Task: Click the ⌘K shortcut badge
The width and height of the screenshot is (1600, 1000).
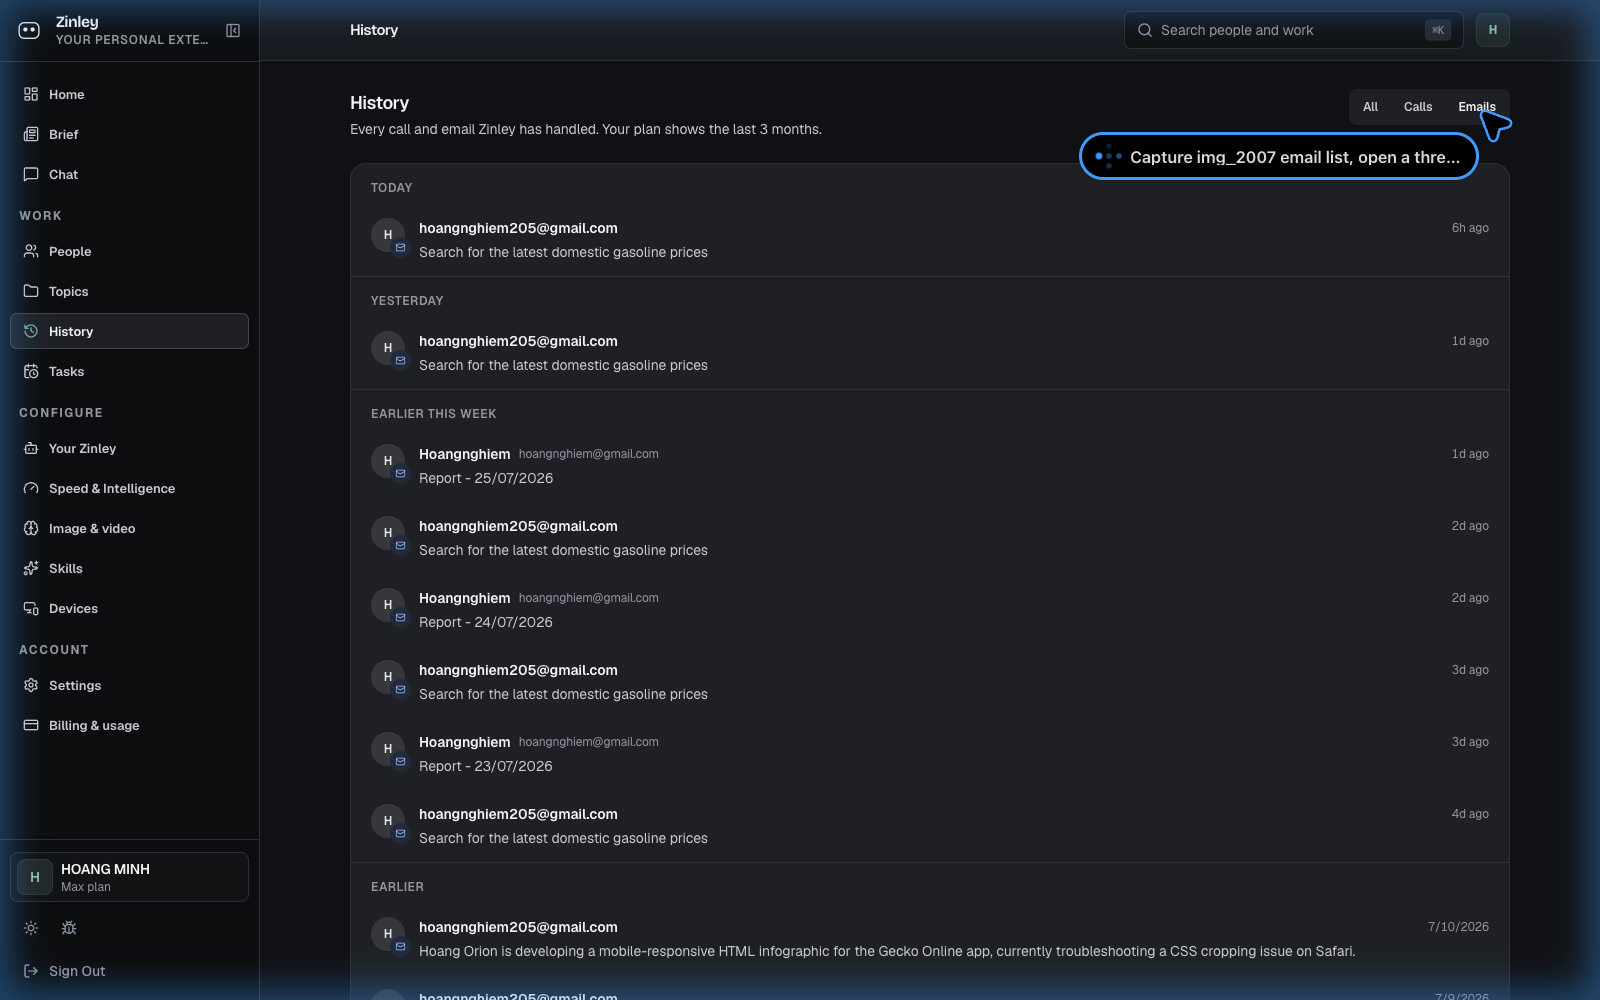Action: (1438, 30)
